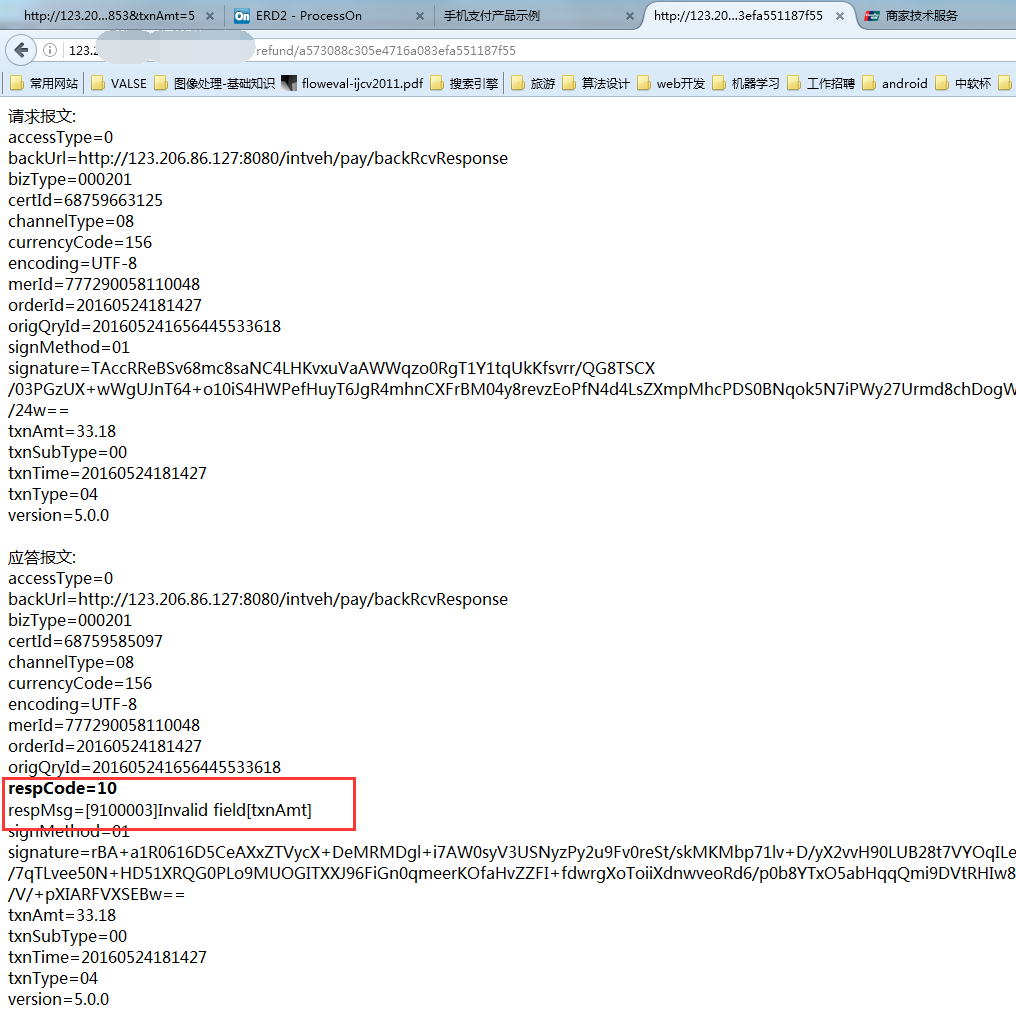Close the first txnAmt=5 tab
Image resolution: width=1016 pixels, height=1019 pixels.
(x=210, y=16)
